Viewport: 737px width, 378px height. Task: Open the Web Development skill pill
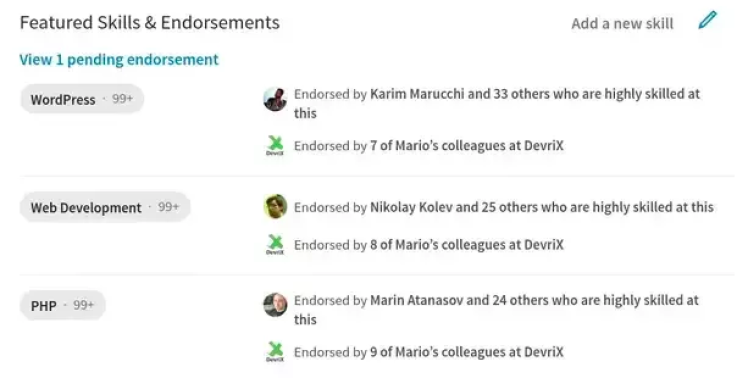pyautogui.click(x=105, y=207)
